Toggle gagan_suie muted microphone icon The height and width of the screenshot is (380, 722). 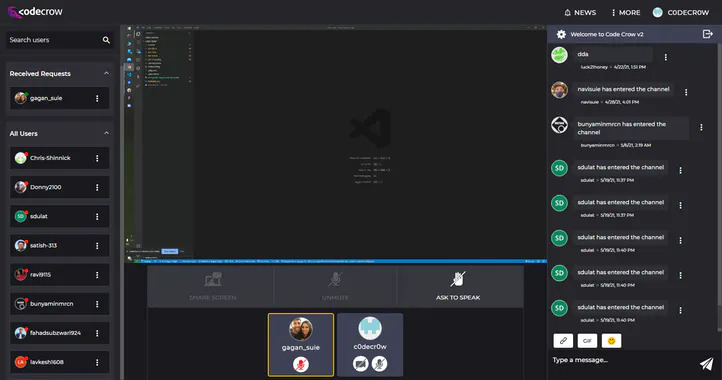pos(301,365)
